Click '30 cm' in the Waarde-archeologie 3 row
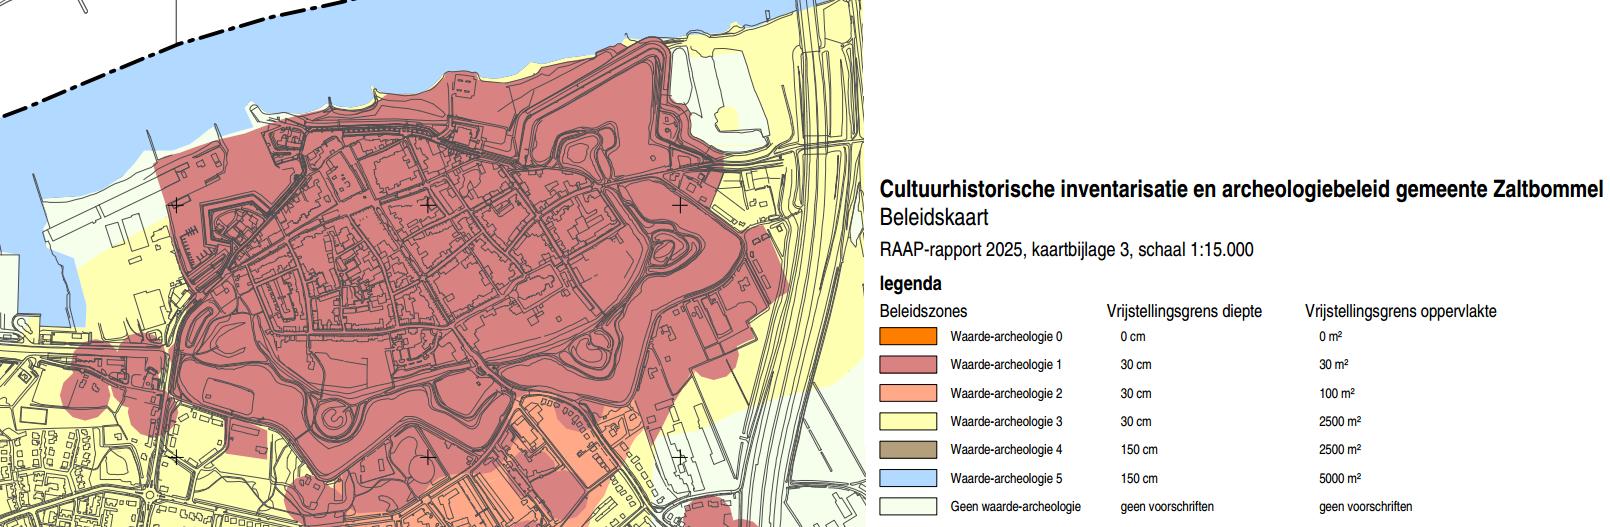The width and height of the screenshot is (1610, 527). click(x=1136, y=421)
